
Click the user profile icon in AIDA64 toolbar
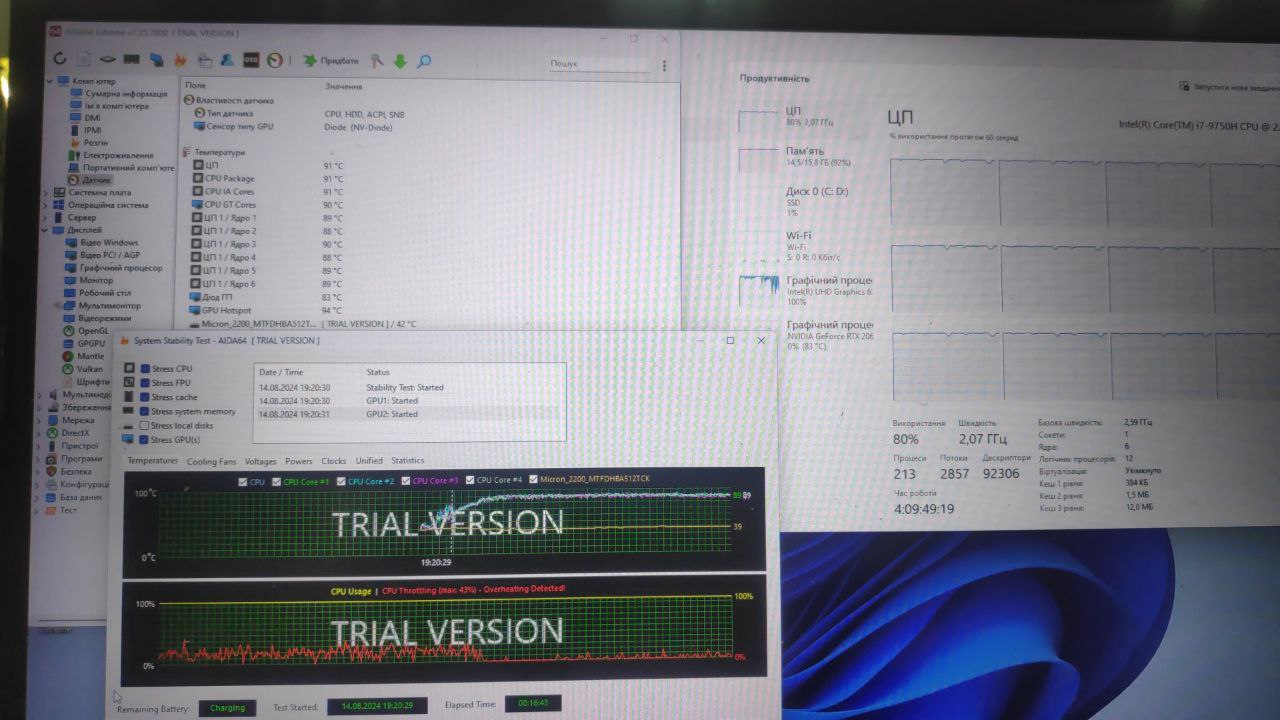[227, 60]
